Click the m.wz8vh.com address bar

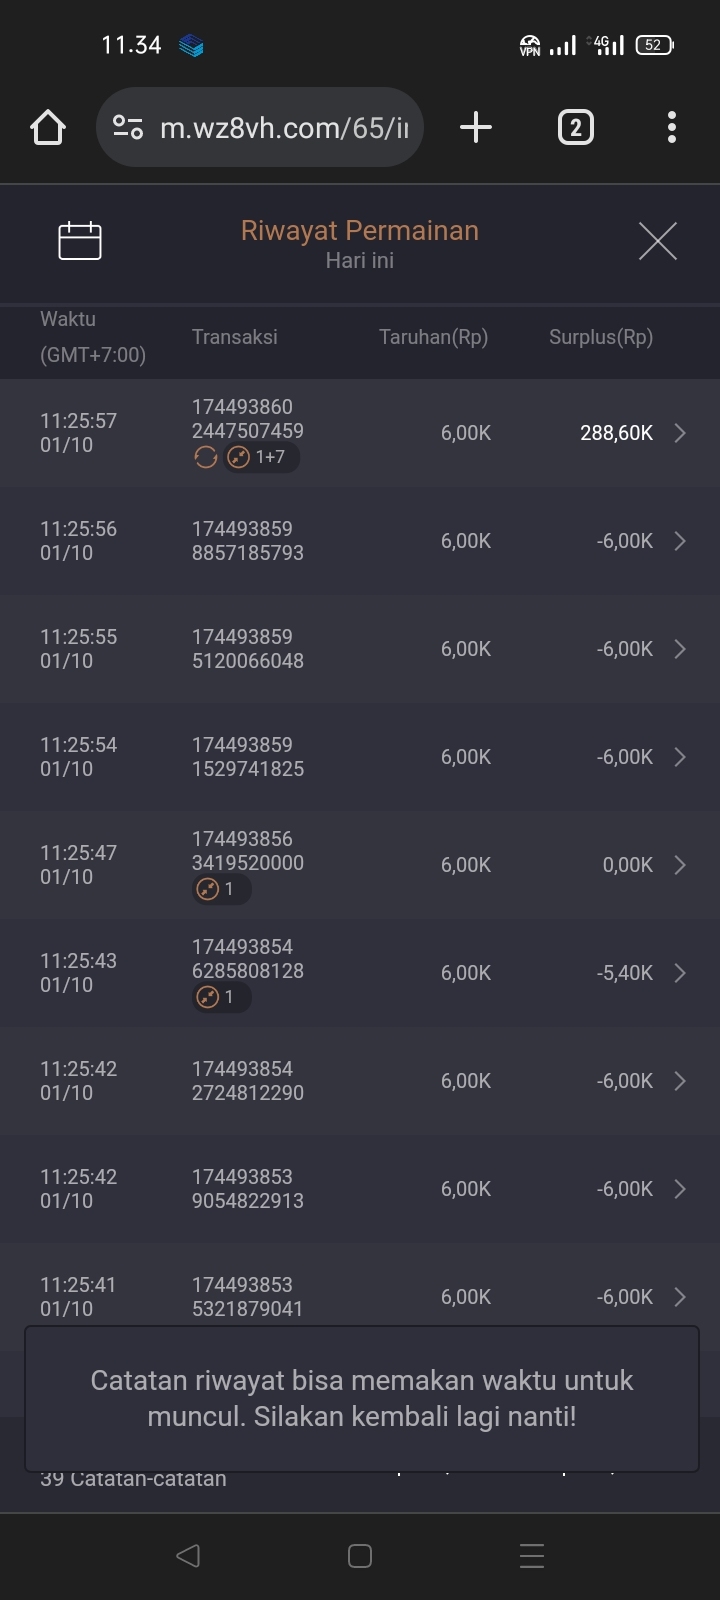(284, 128)
